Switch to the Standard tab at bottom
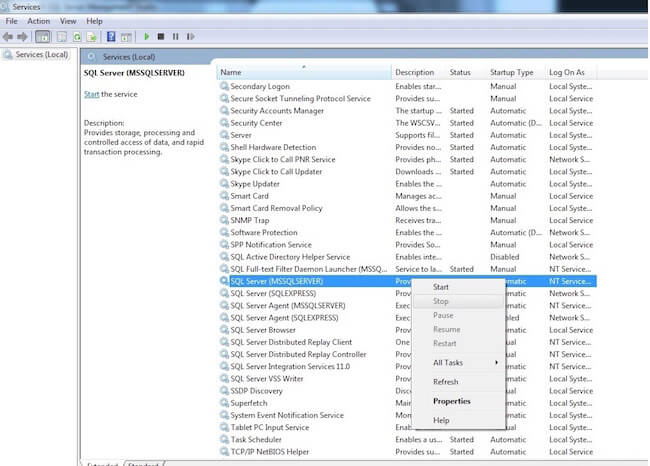The width and height of the screenshot is (650, 466). point(144,464)
